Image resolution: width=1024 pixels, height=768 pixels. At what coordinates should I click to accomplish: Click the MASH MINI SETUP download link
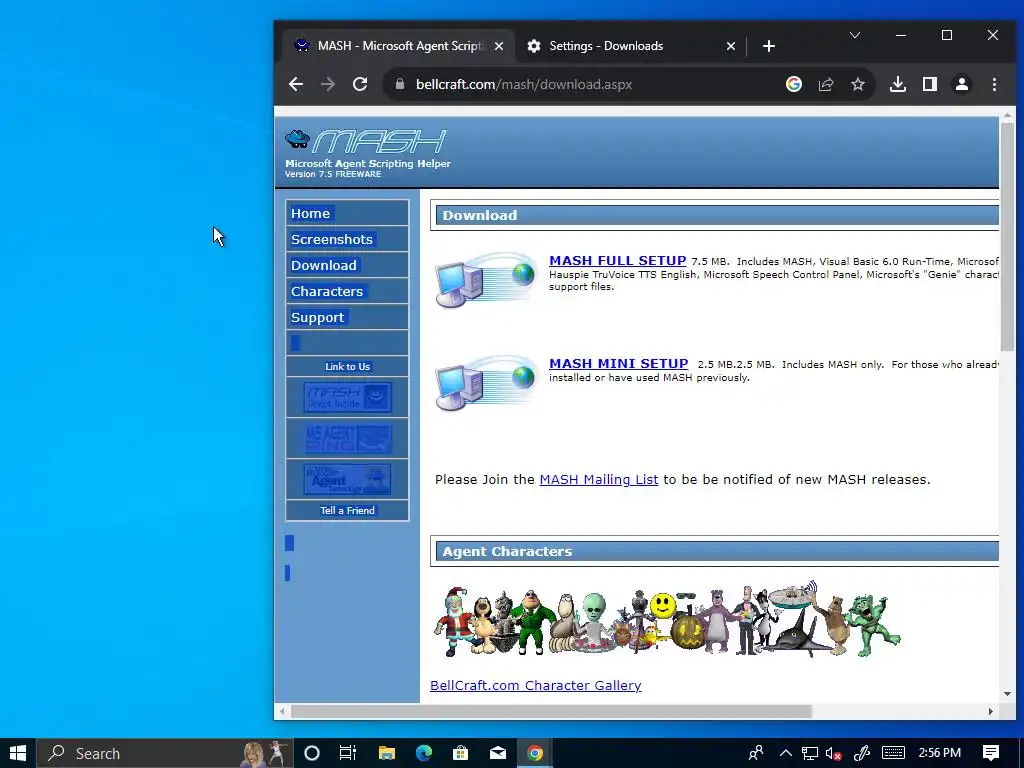(618, 364)
